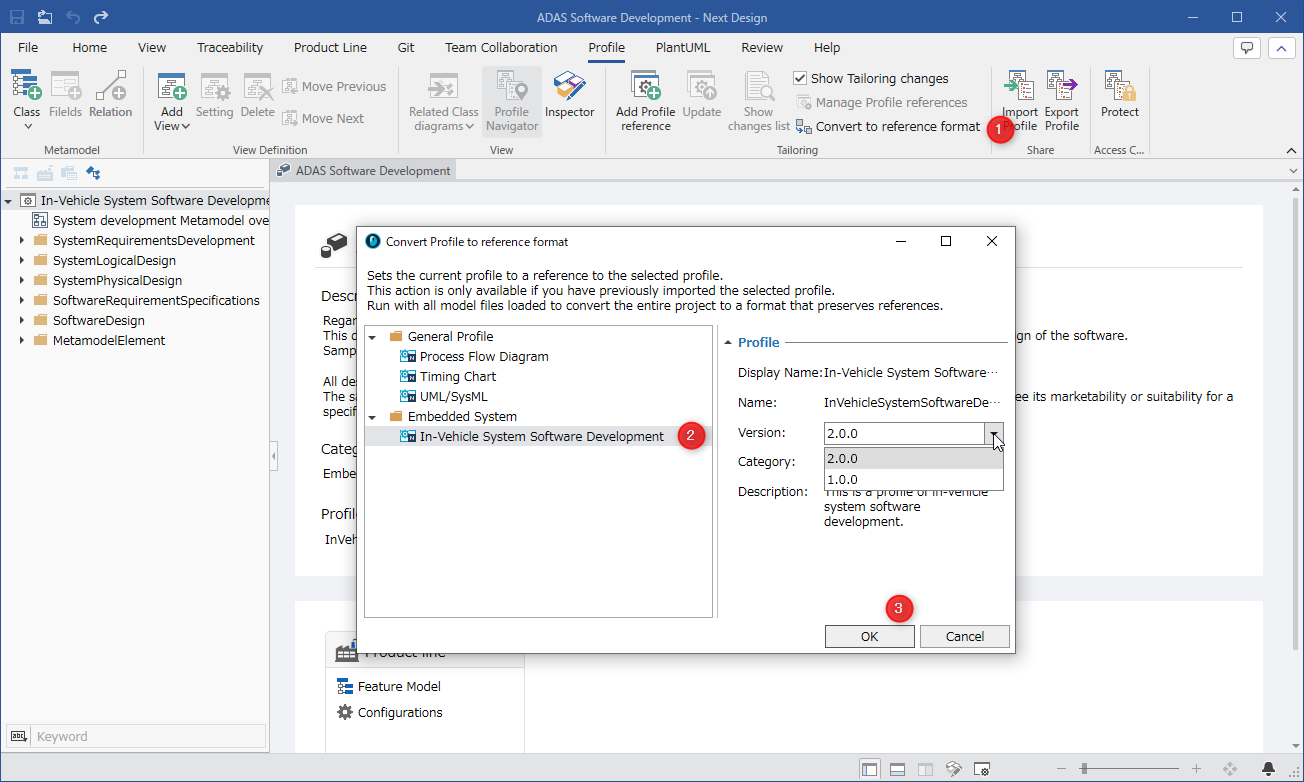Collapse the ribbon with the chevron
Image resolution: width=1304 pixels, height=782 pixels.
pos(1291,150)
